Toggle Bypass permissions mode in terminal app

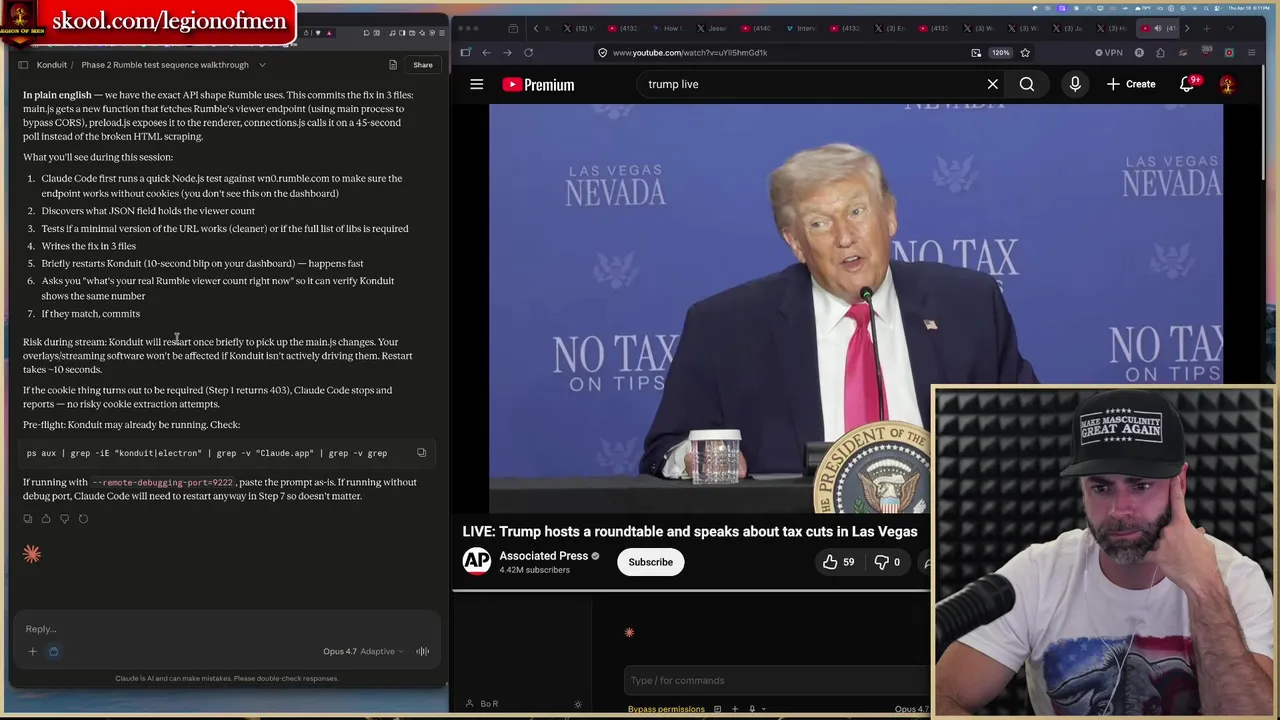tap(666, 709)
